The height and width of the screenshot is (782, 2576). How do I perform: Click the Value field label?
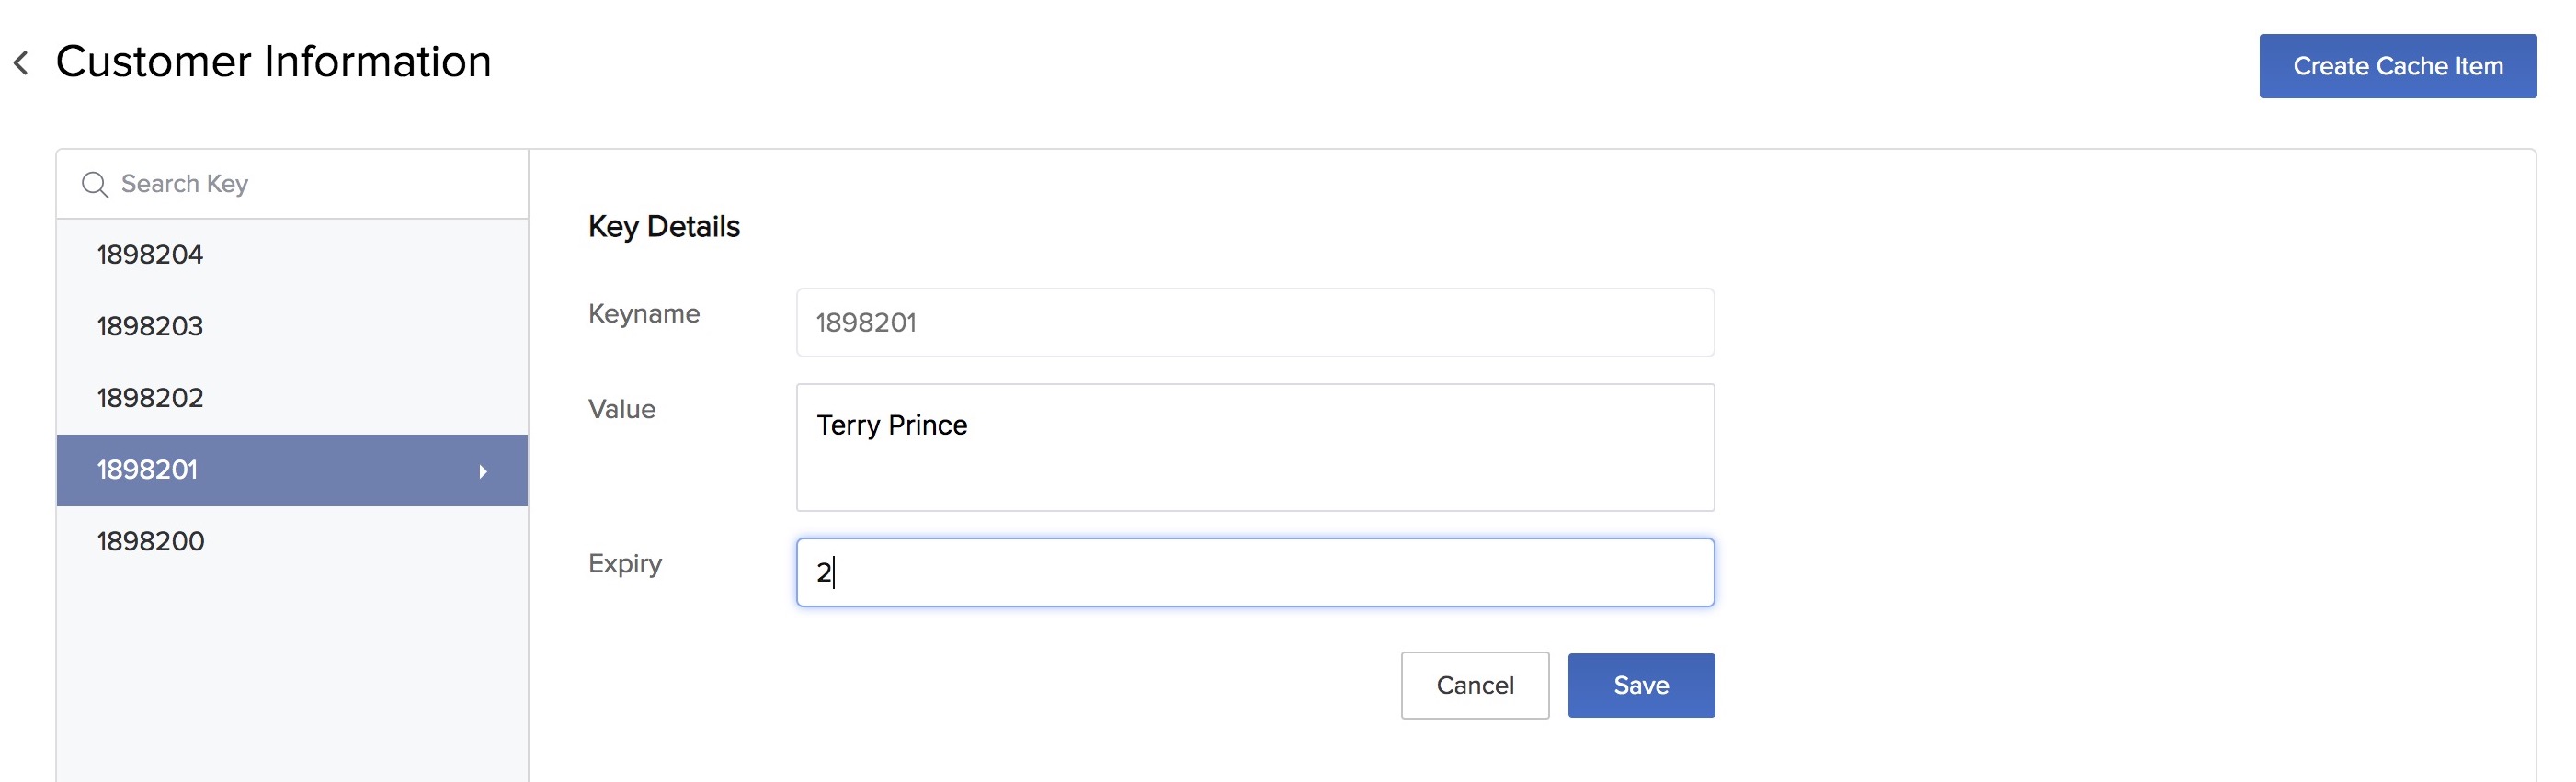(622, 409)
